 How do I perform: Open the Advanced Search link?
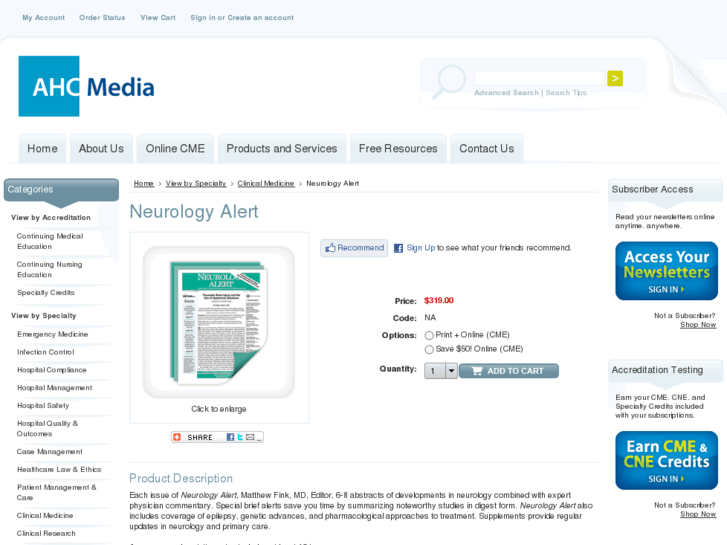[506, 93]
